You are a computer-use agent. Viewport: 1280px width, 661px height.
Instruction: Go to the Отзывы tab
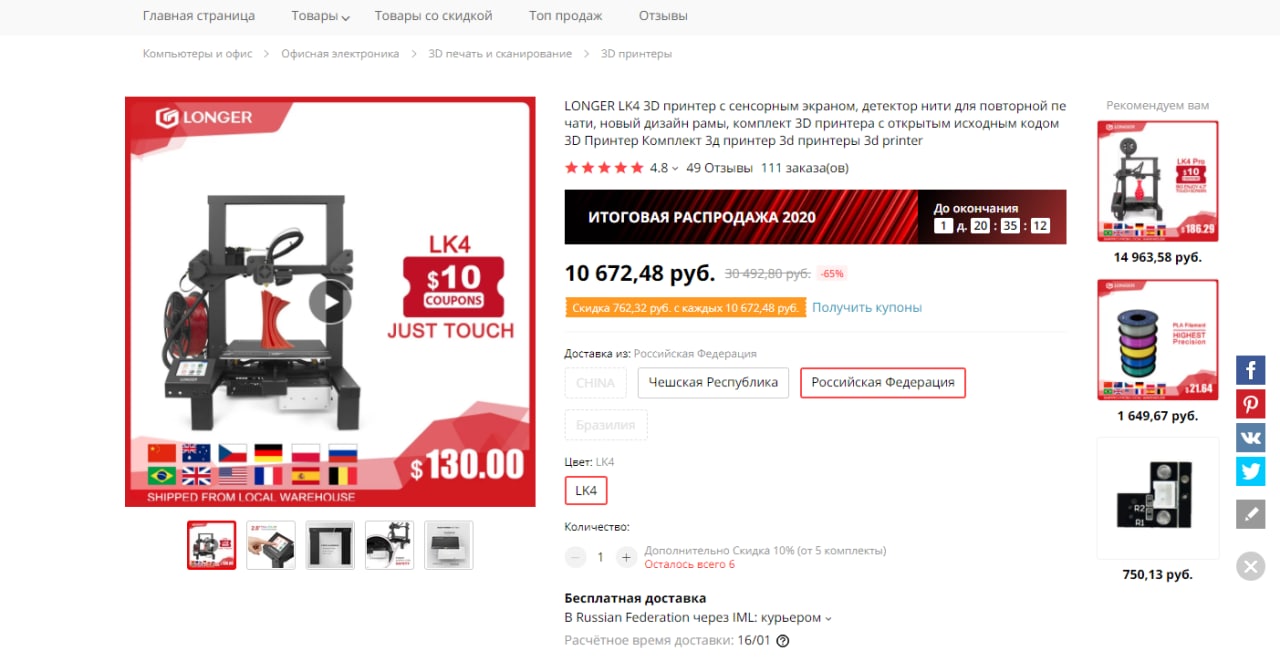663,16
